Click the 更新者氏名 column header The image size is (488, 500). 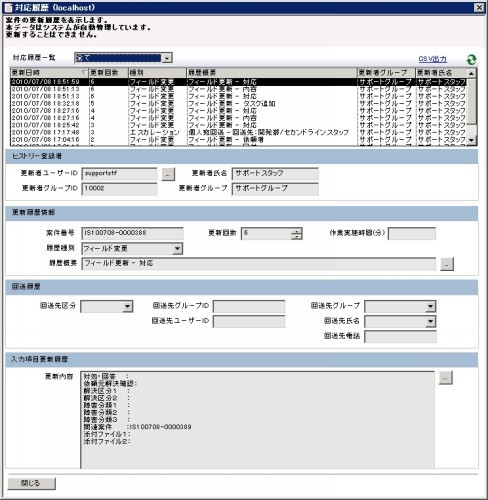pos(441,73)
